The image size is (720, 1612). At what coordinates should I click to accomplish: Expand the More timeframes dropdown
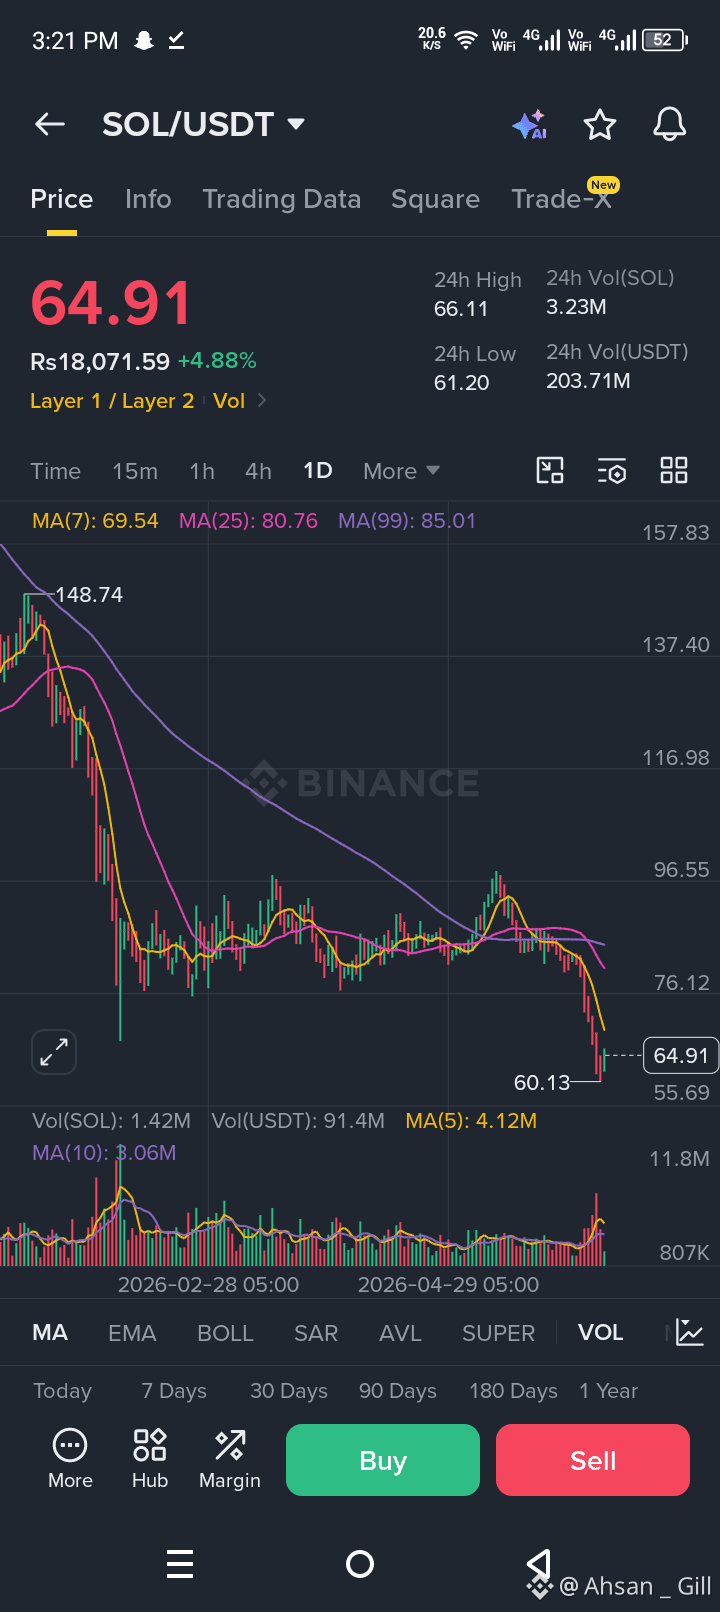(402, 471)
